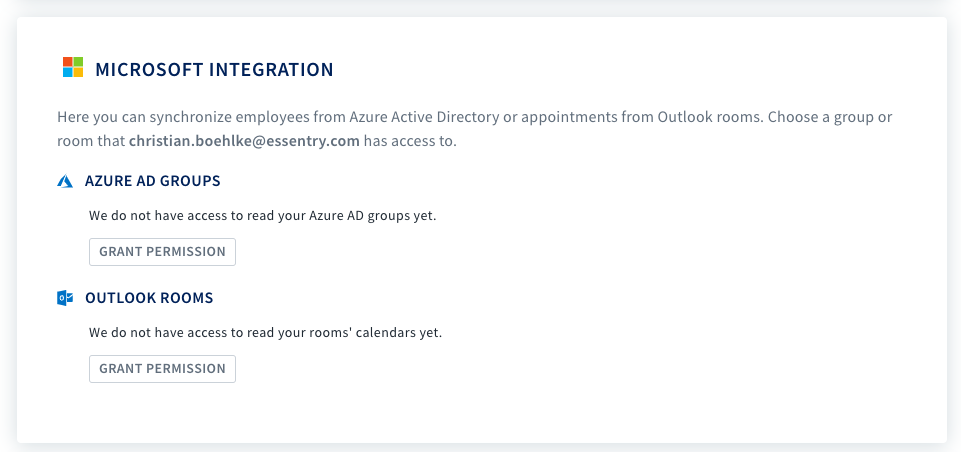Click the green square of Microsoft logo
This screenshot has width=961, height=452.
78,62
